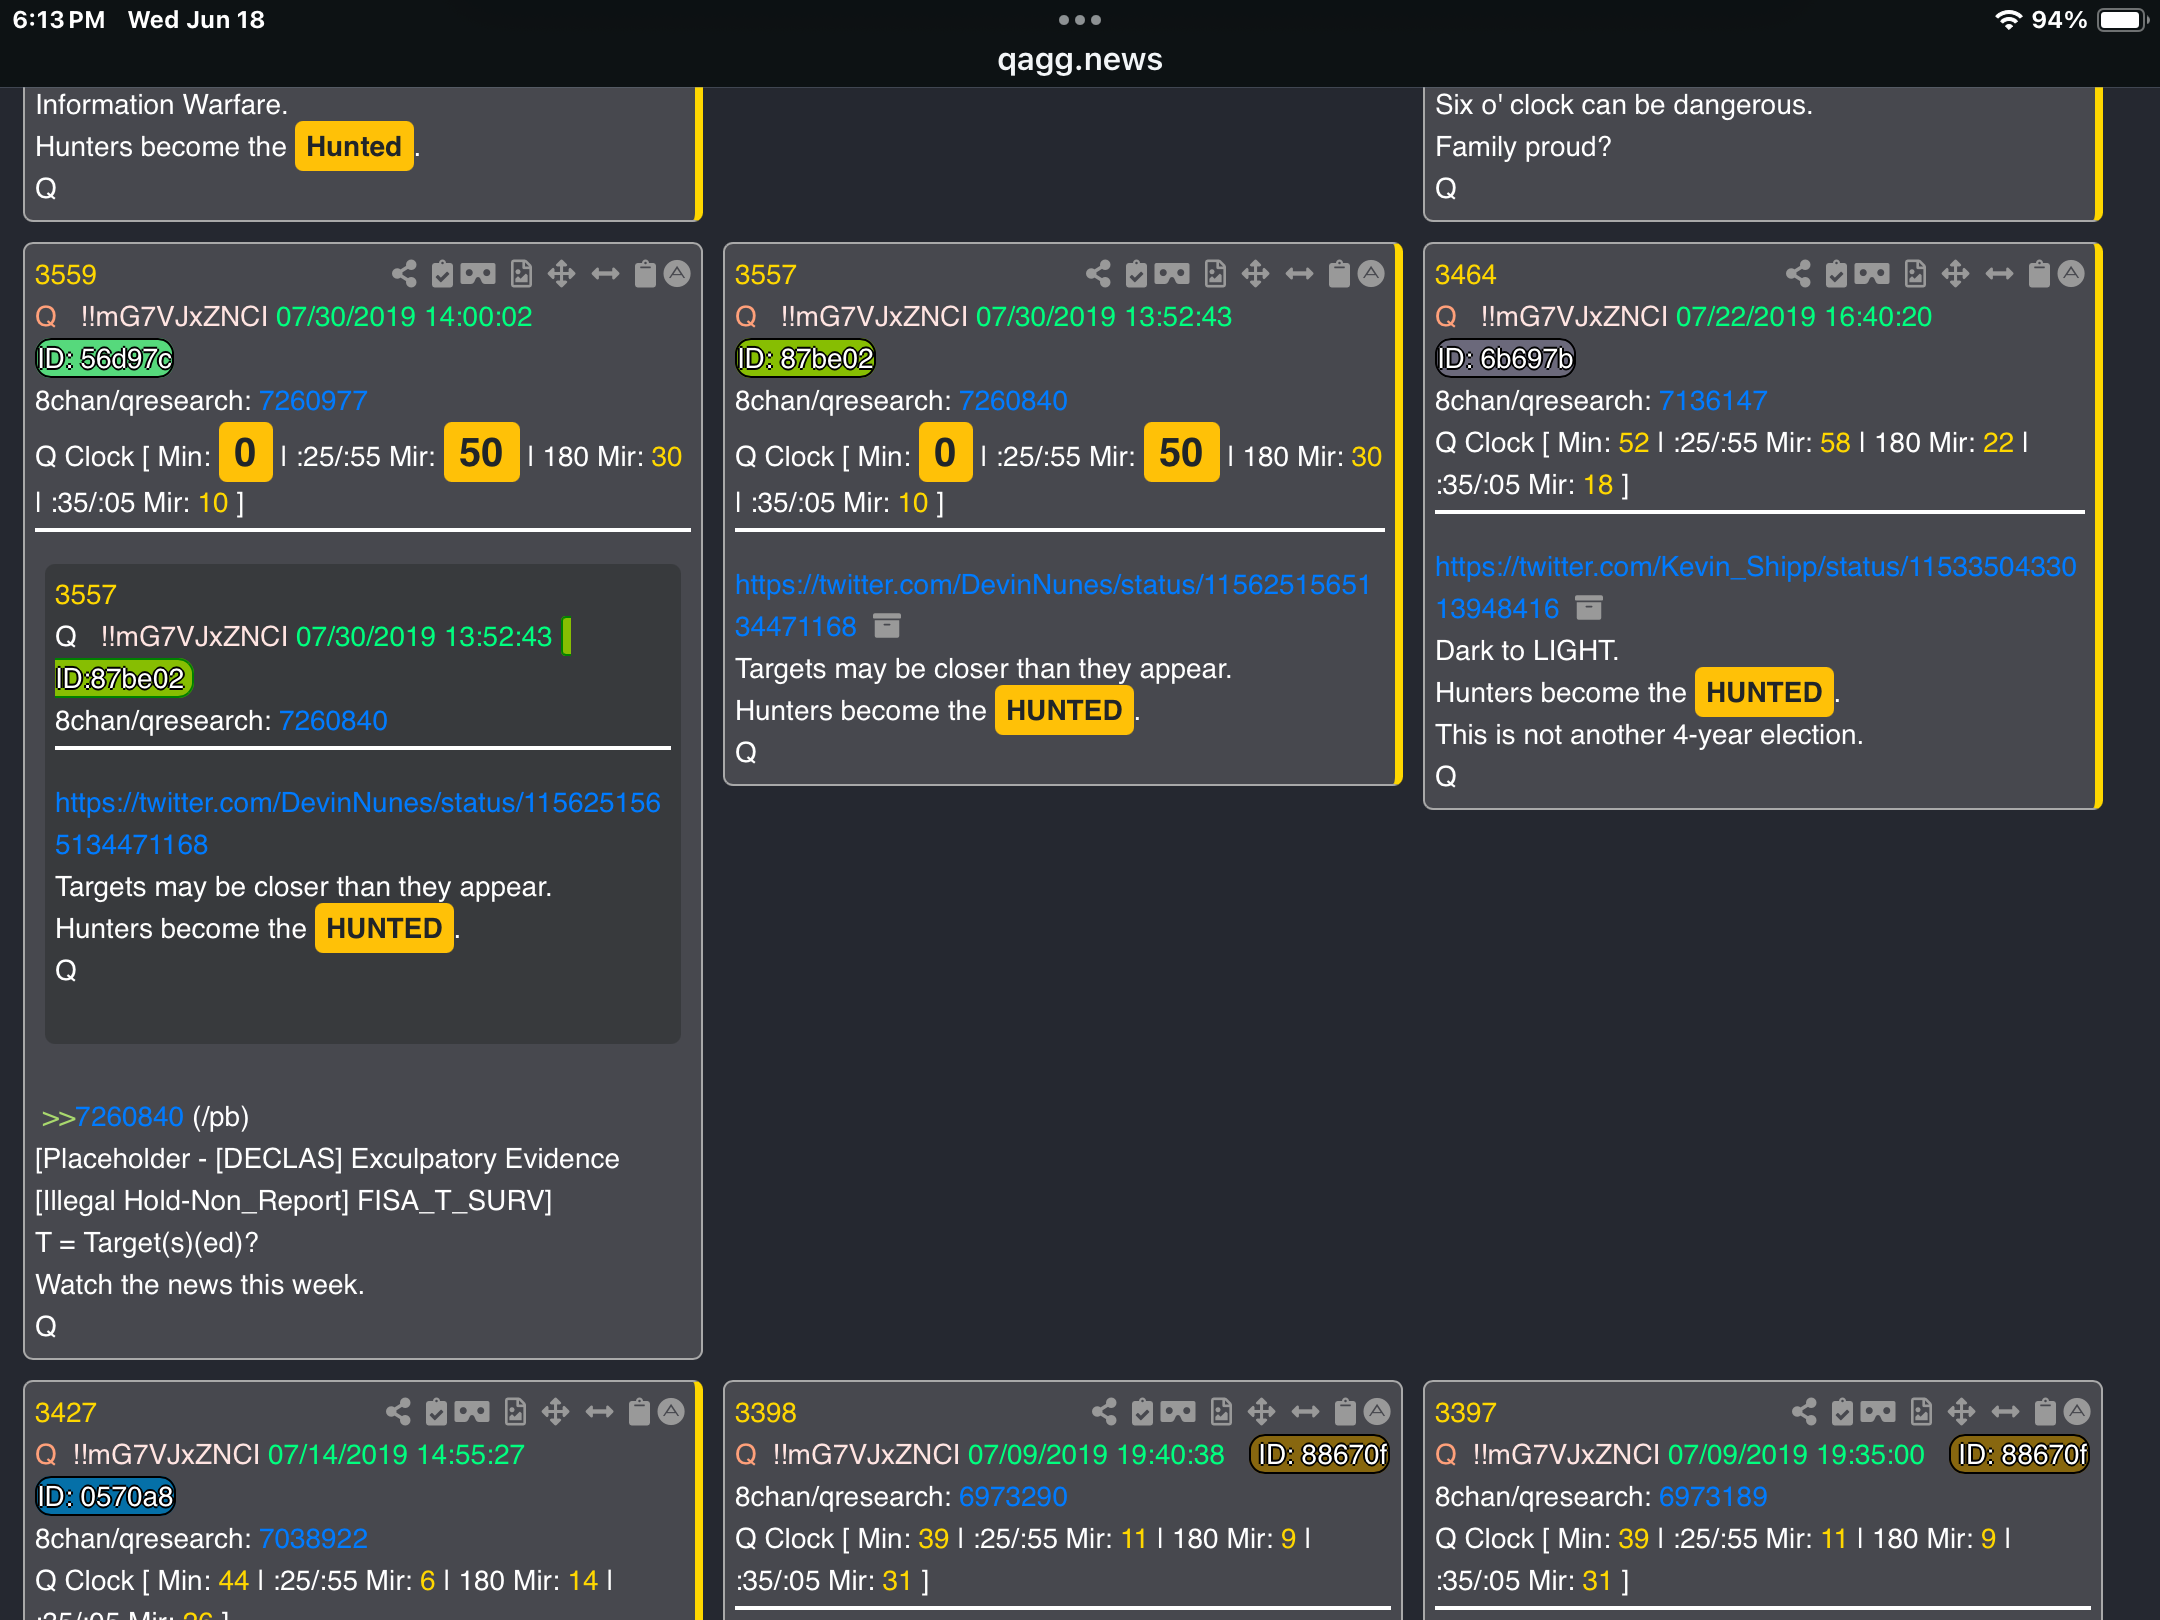Select the ID: 0570a8 badge
Image resolution: width=2160 pixels, height=1620 pixels.
pos(105,1496)
